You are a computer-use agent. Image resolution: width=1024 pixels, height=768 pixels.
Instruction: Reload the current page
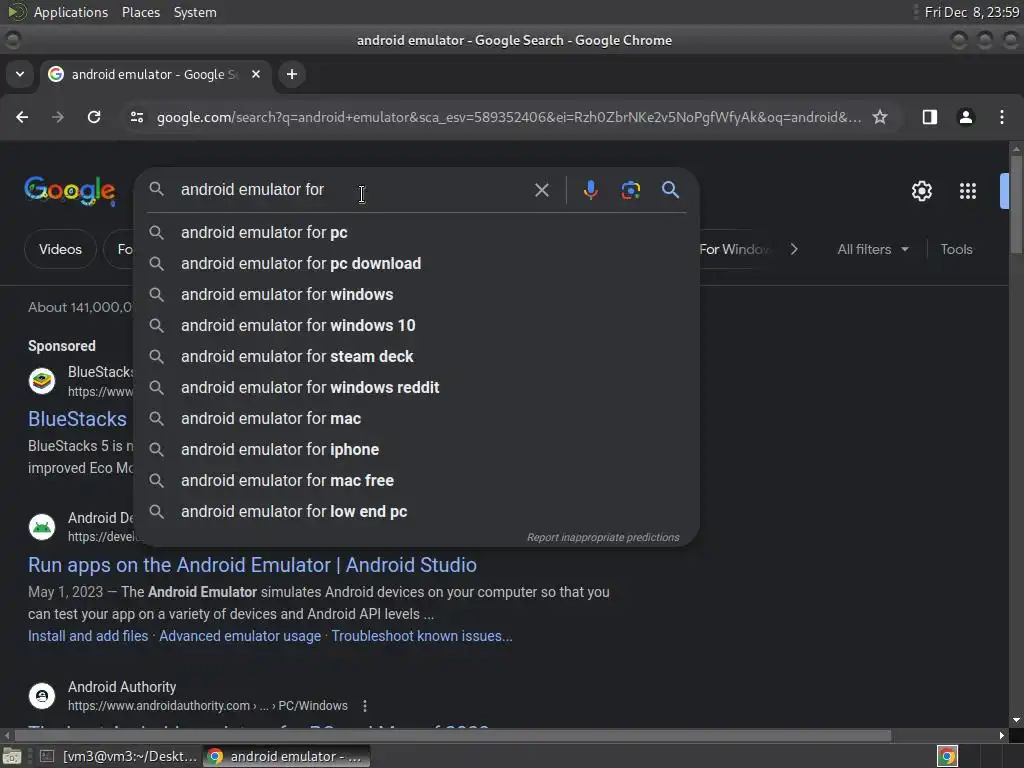click(x=94, y=117)
